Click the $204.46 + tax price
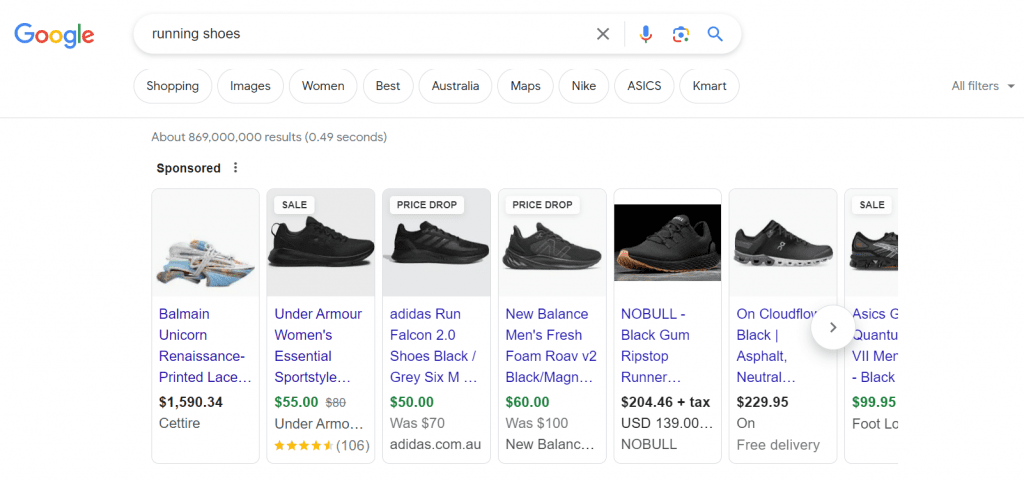Image resolution: width=1024 pixels, height=481 pixels. coord(665,402)
